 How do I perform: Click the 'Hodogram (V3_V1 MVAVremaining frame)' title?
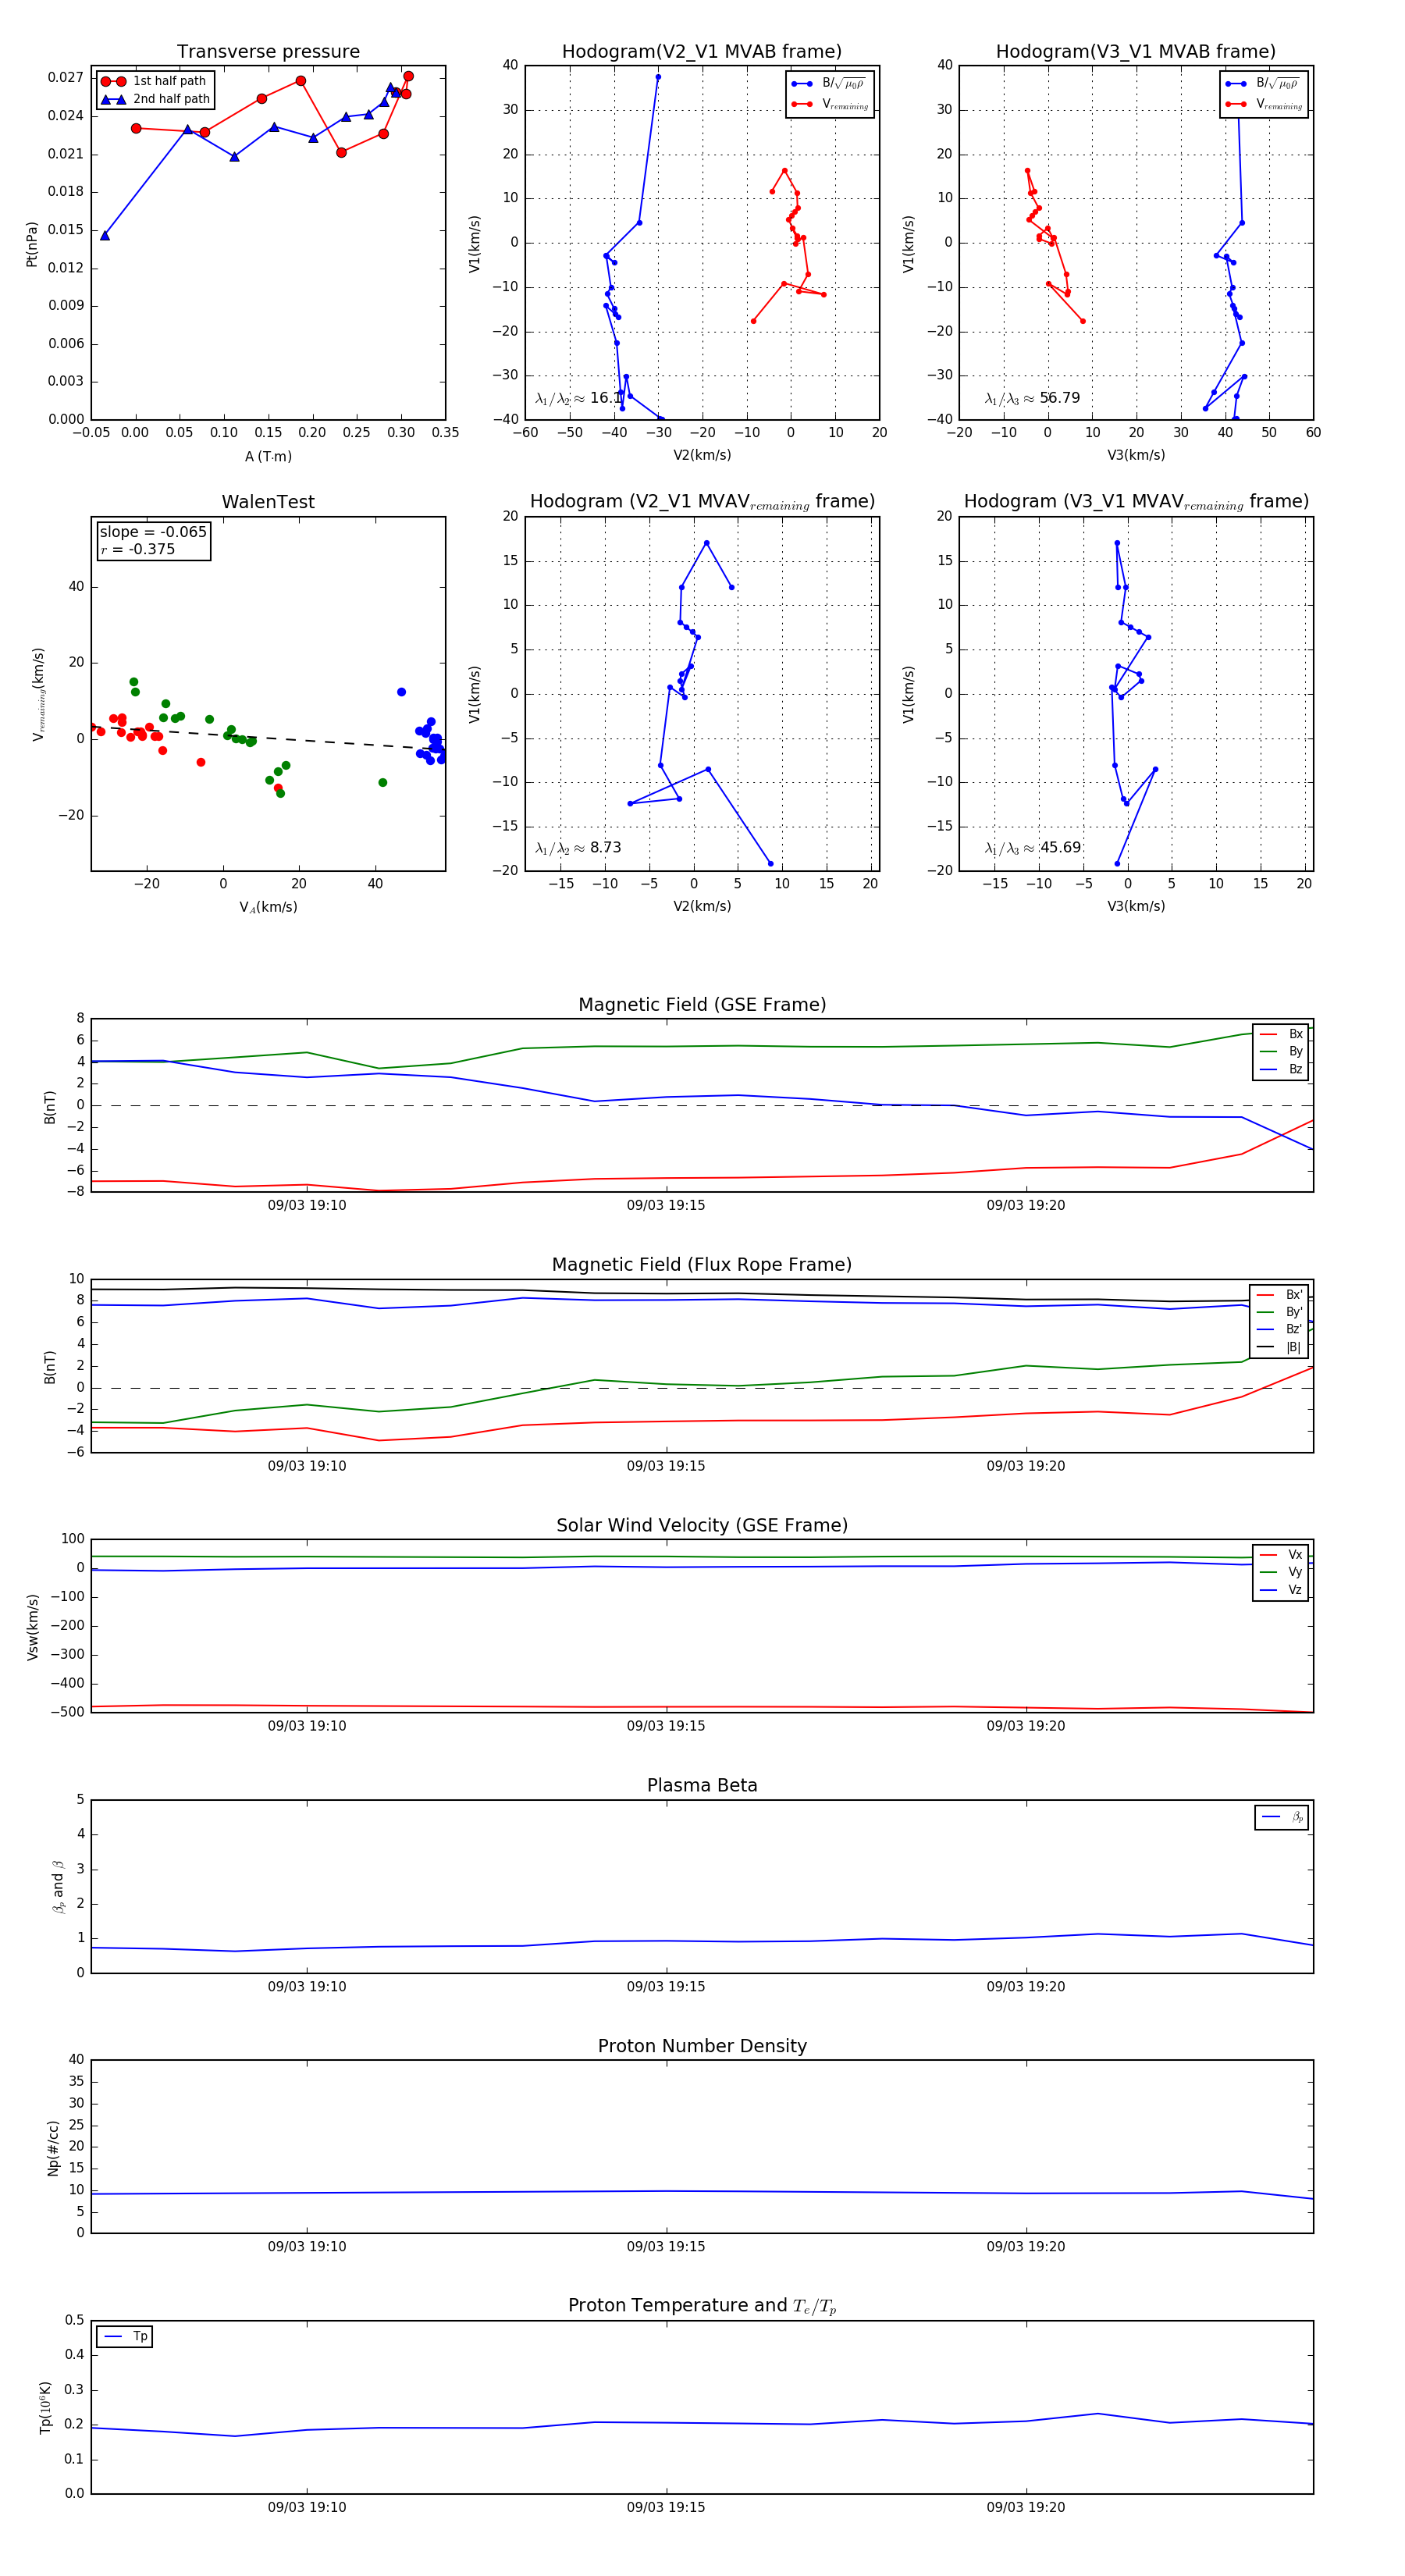tap(1136, 502)
